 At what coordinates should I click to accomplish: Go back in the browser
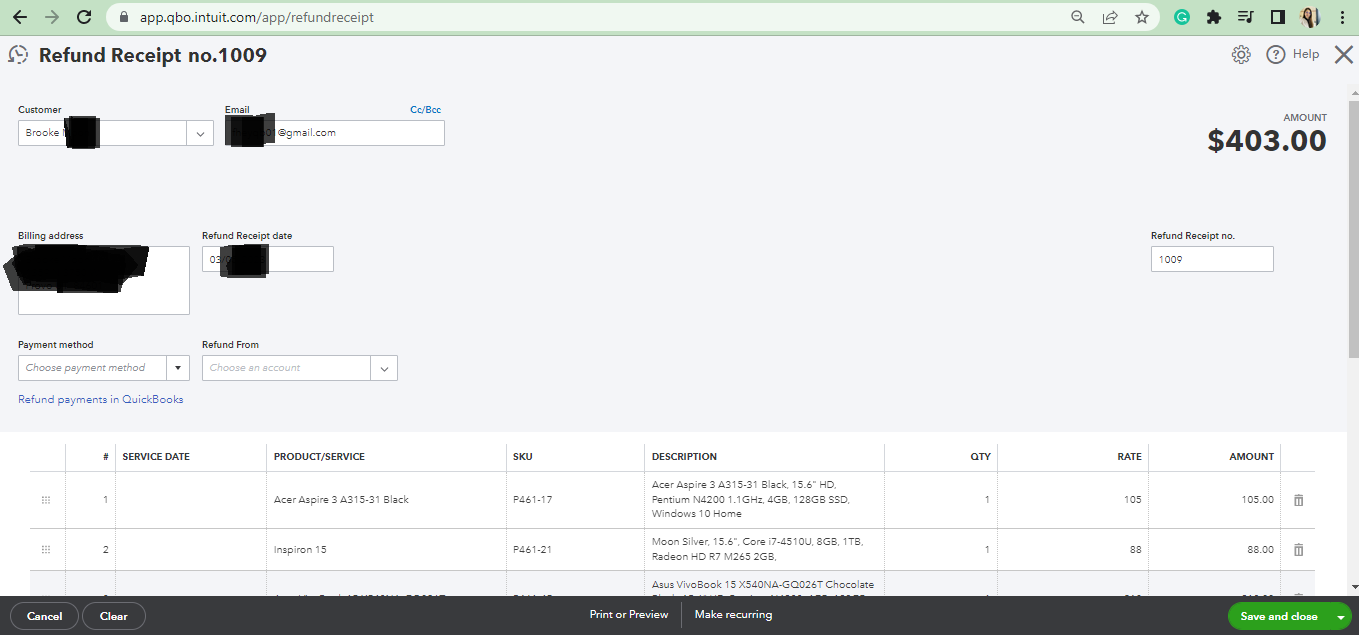pos(20,17)
